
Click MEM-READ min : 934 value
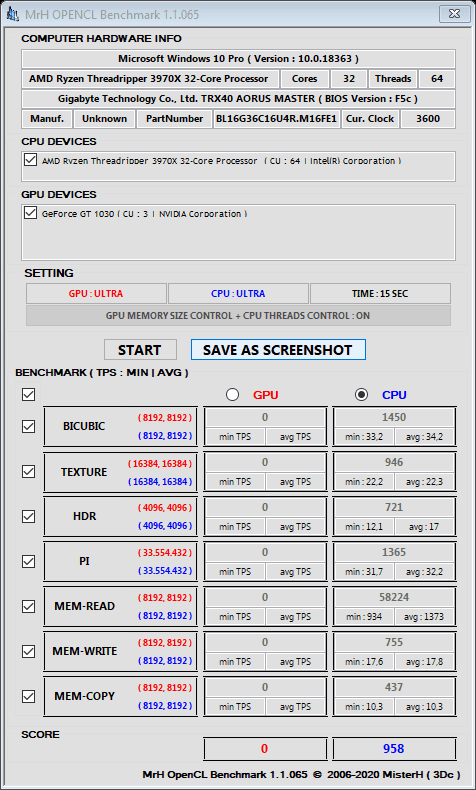(x=364, y=617)
